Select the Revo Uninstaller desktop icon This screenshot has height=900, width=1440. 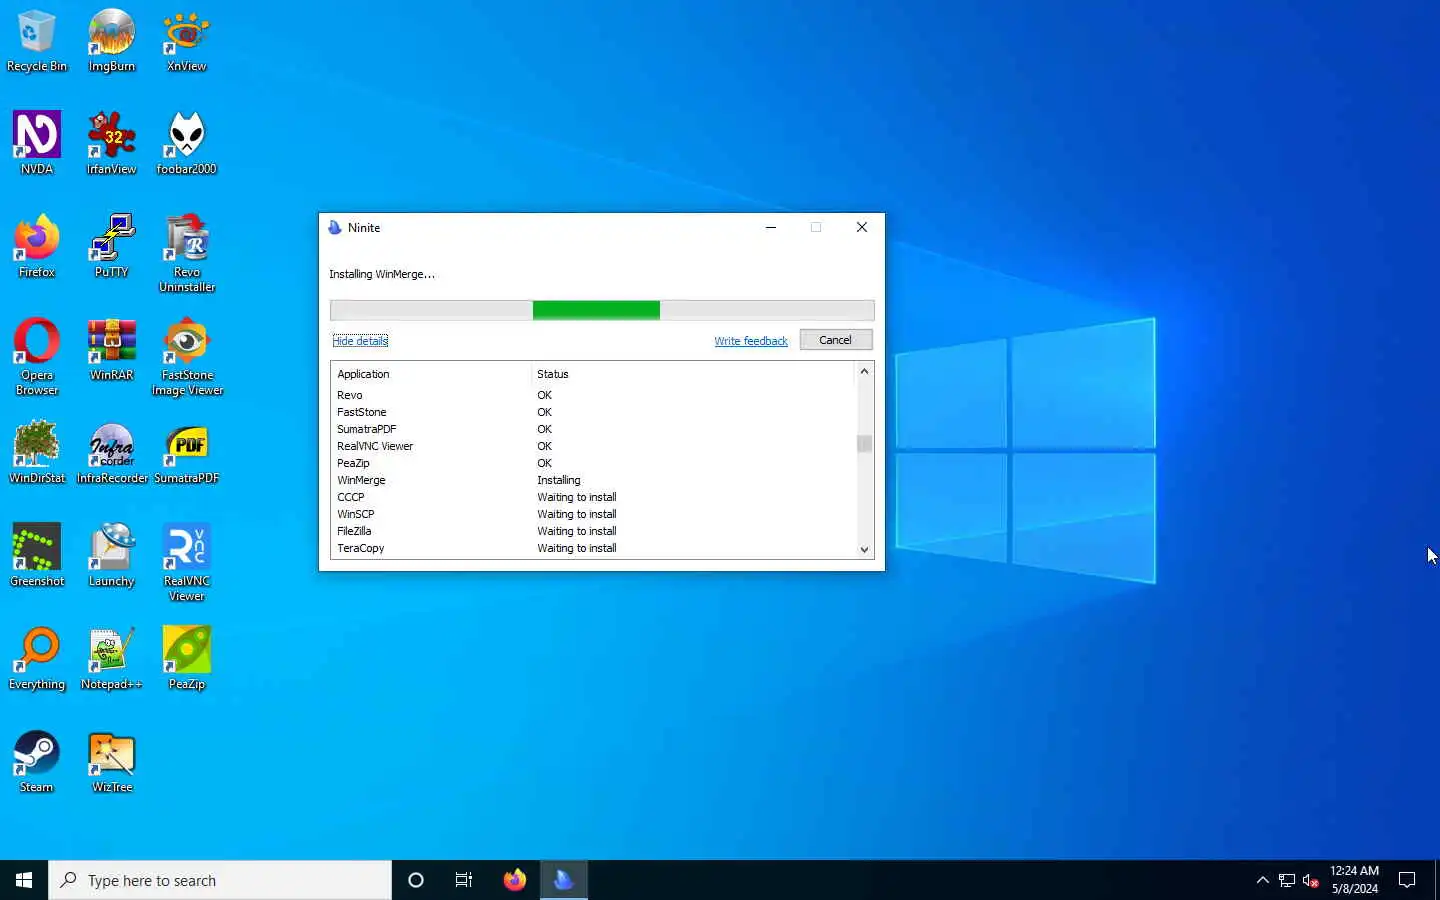point(186,254)
